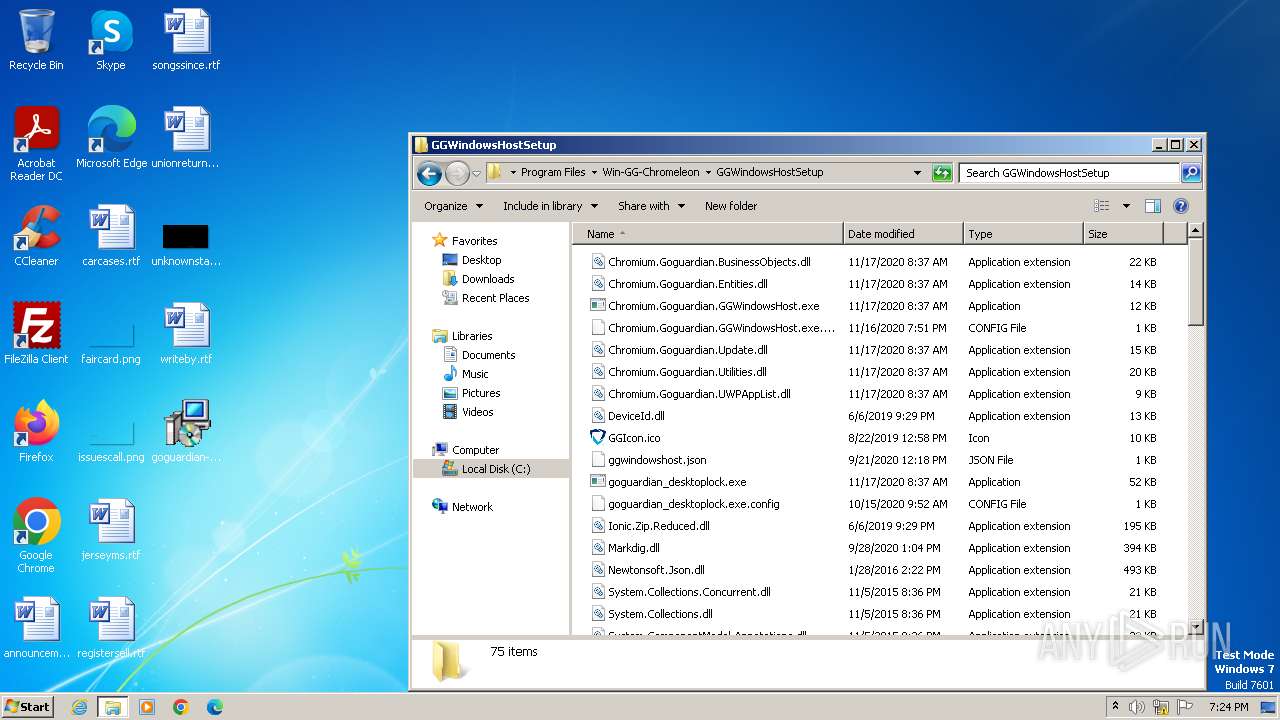Select Favorites in navigation pane
The width and height of the screenshot is (1280, 720).
[x=474, y=241]
